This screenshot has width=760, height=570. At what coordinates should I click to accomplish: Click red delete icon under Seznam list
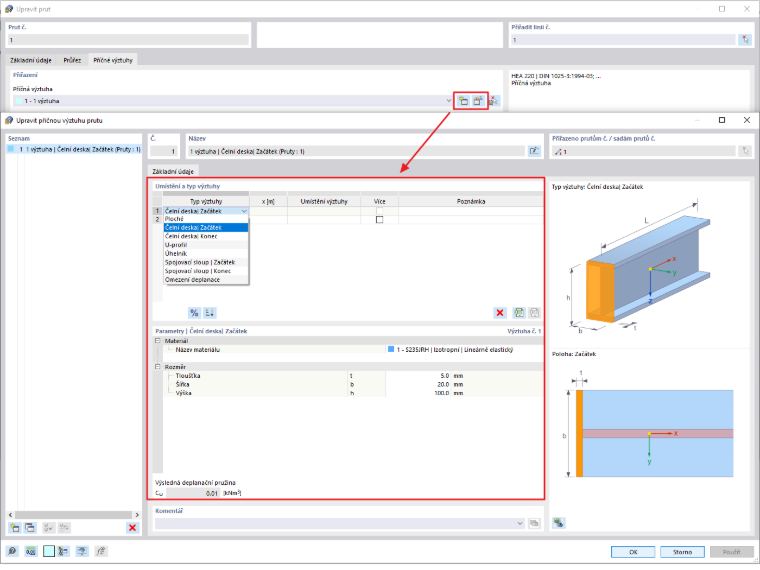132,527
